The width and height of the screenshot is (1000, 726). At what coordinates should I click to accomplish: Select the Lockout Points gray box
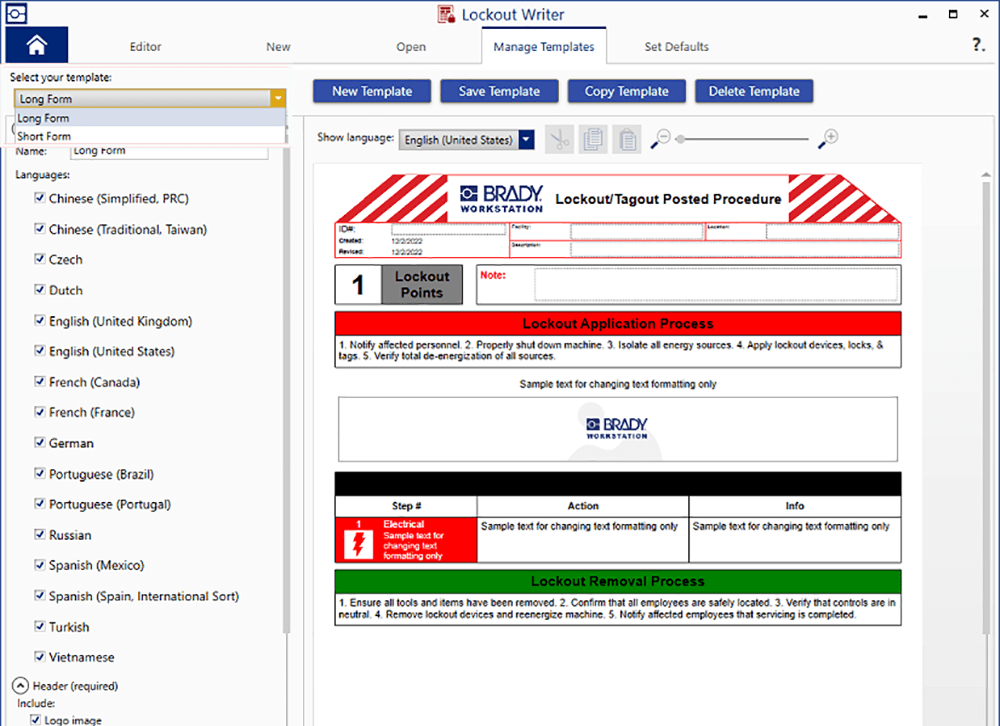(x=422, y=285)
